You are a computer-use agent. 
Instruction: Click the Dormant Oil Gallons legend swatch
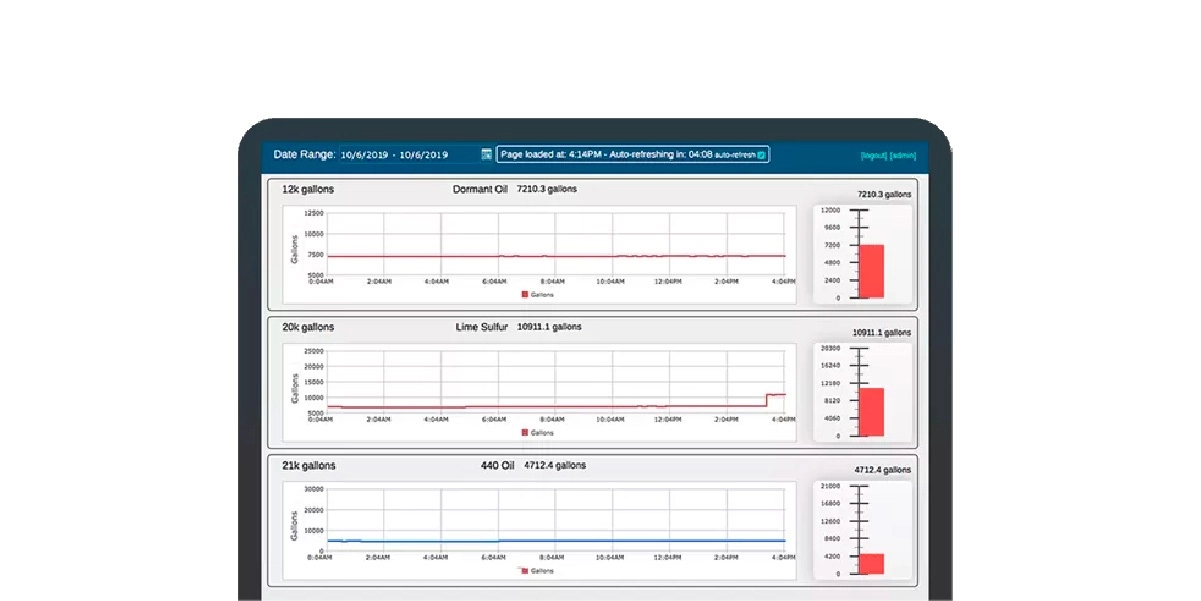point(525,294)
